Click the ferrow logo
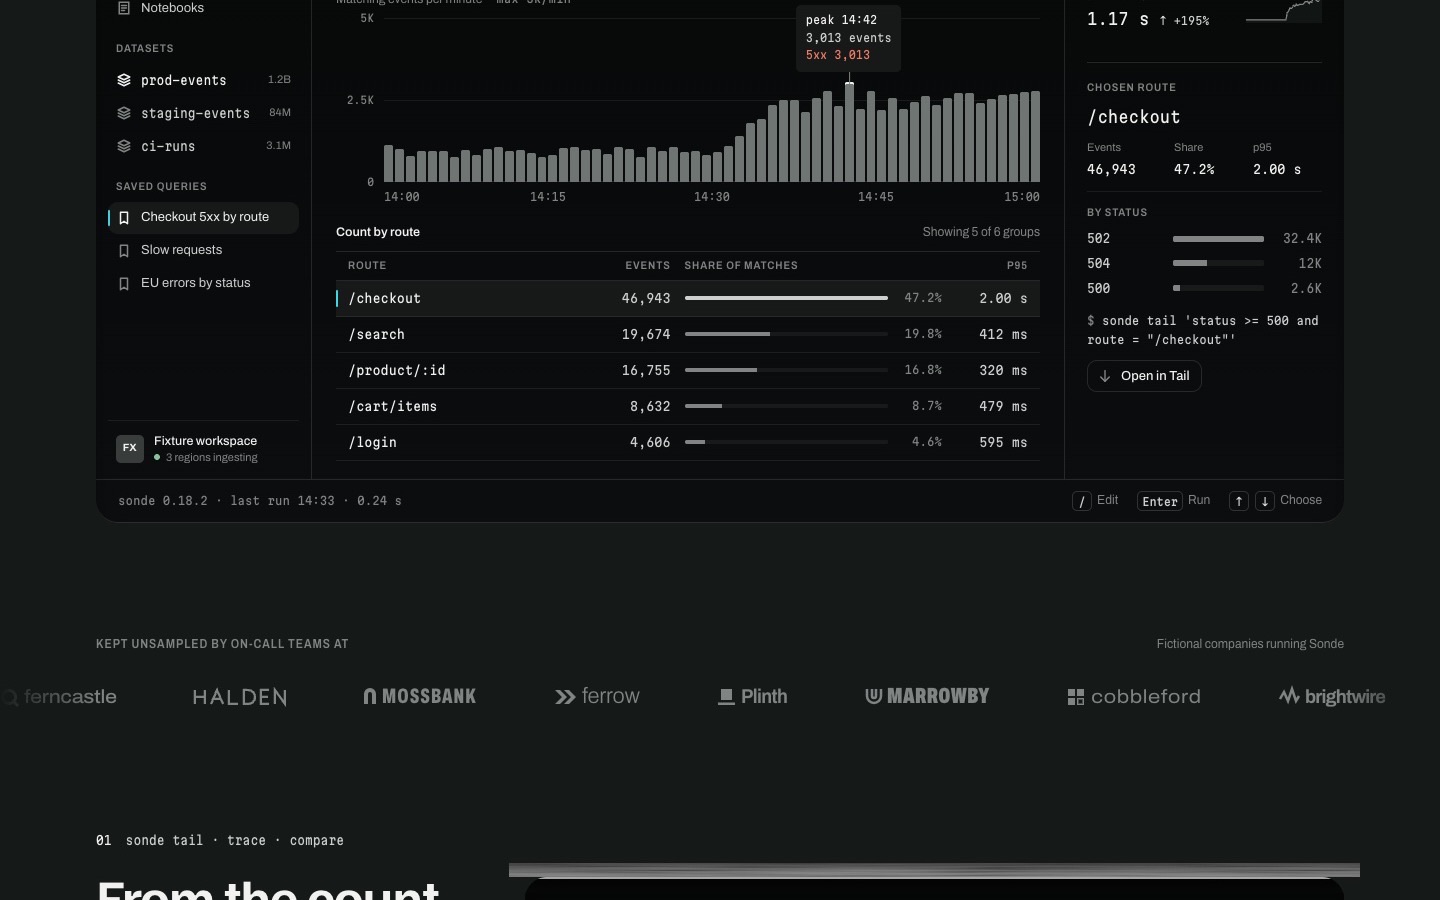This screenshot has width=1440, height=900. tap(598, 696)
